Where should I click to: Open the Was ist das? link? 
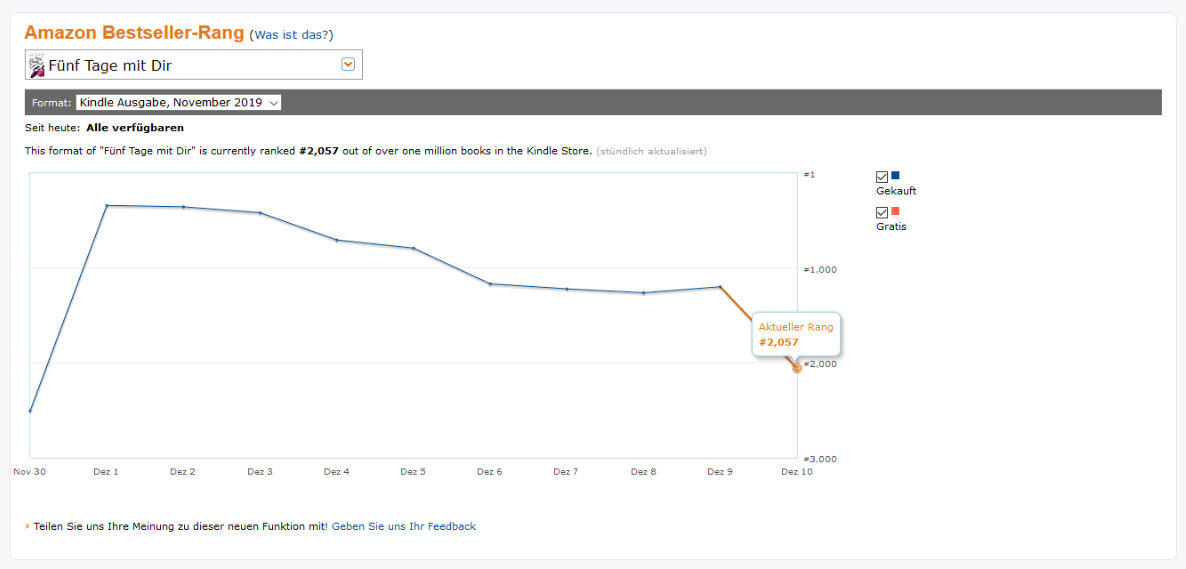point(291,35)
